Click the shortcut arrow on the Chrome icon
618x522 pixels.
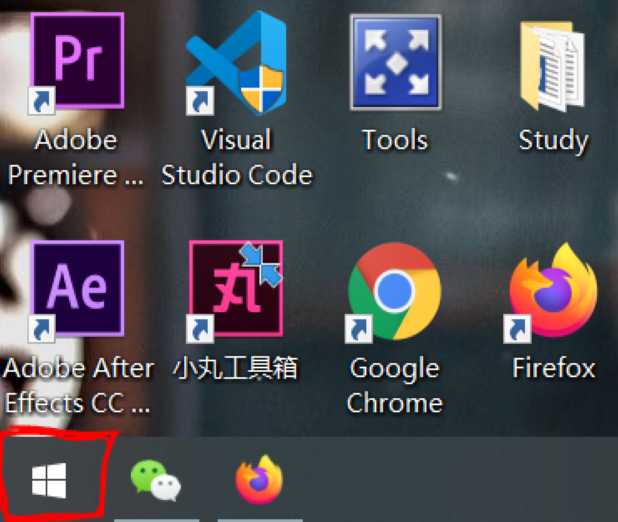click(x=358, y=328)
